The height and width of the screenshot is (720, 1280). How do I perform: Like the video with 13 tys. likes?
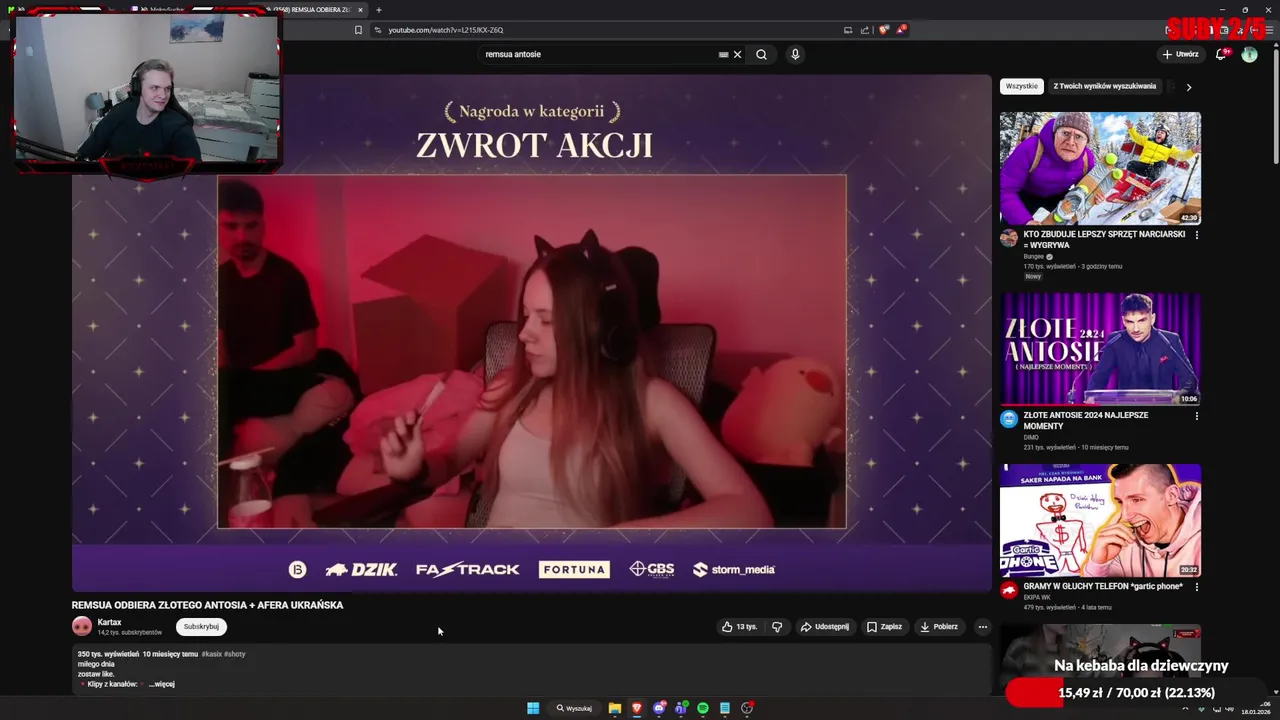(740, 627)
